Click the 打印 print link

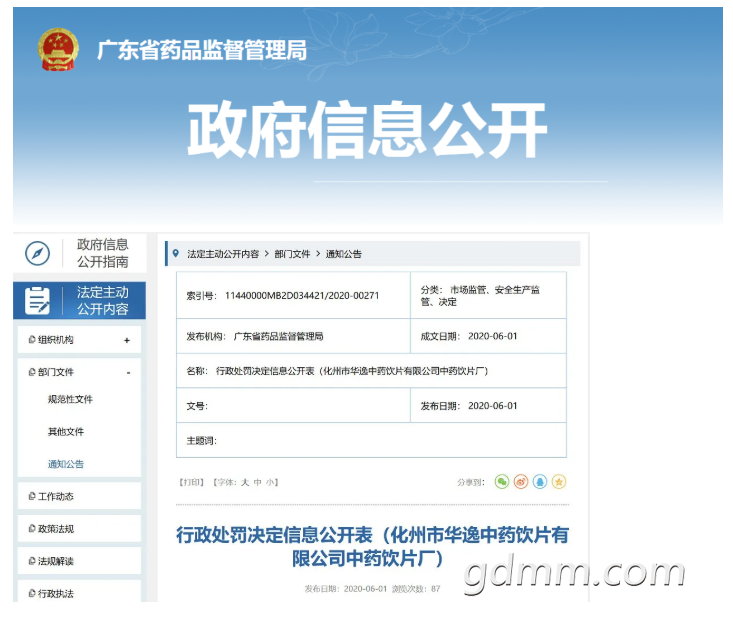coord(192,482)
